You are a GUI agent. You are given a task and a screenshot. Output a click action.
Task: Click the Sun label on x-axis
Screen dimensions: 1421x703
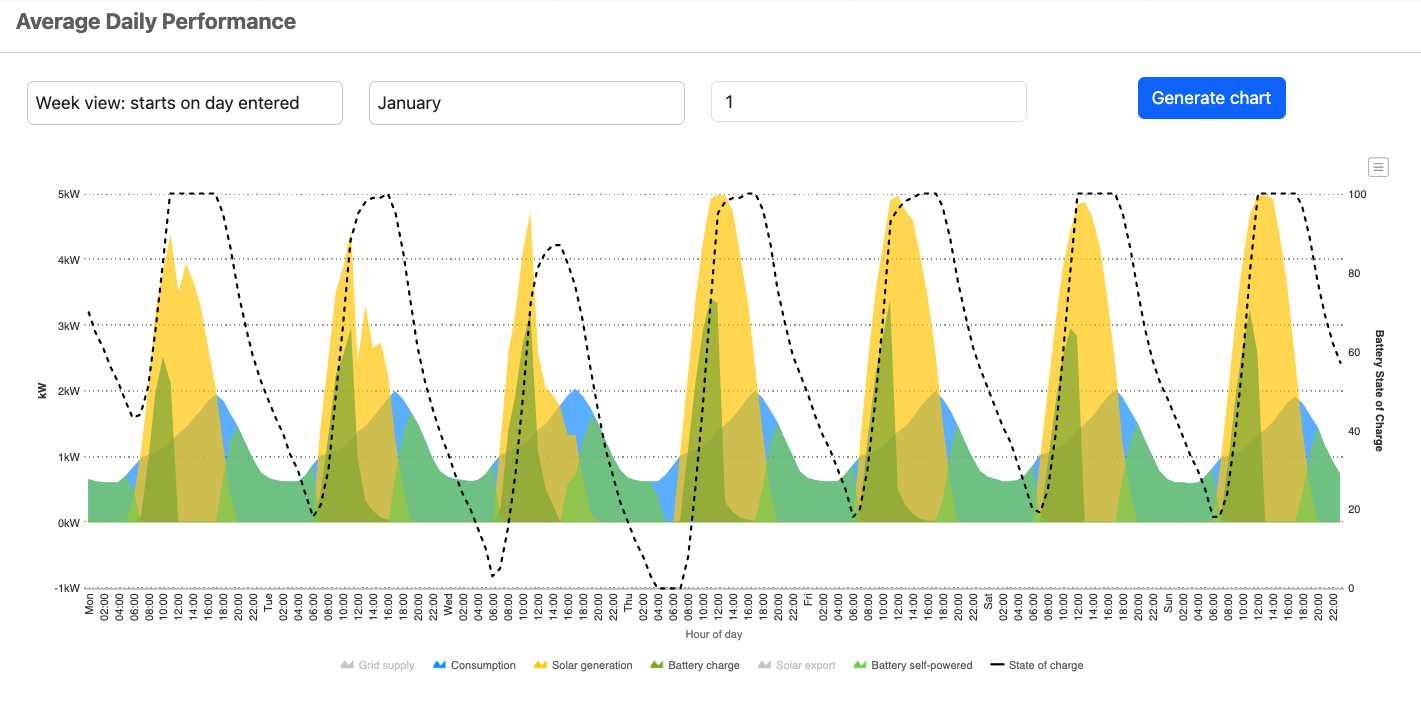point(1169,604)
